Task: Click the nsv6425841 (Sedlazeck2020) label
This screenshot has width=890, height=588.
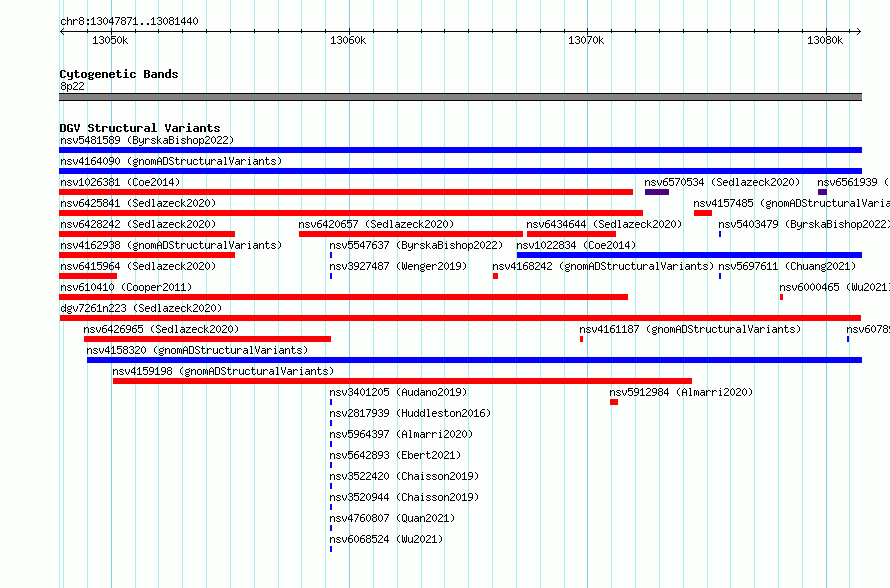Action: pyautogui.click(x=138, y=203)
